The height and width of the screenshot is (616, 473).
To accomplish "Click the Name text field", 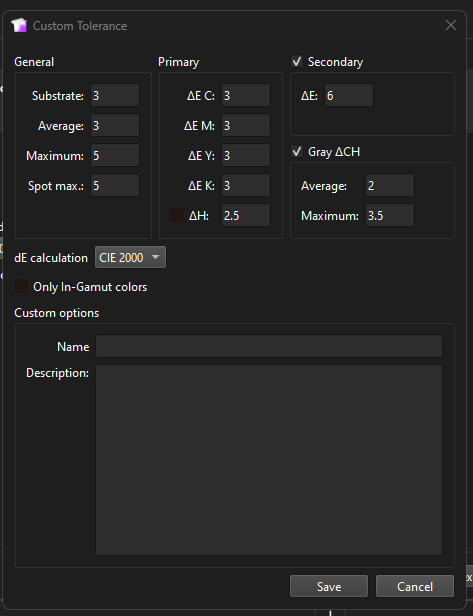I will (269, 346).
